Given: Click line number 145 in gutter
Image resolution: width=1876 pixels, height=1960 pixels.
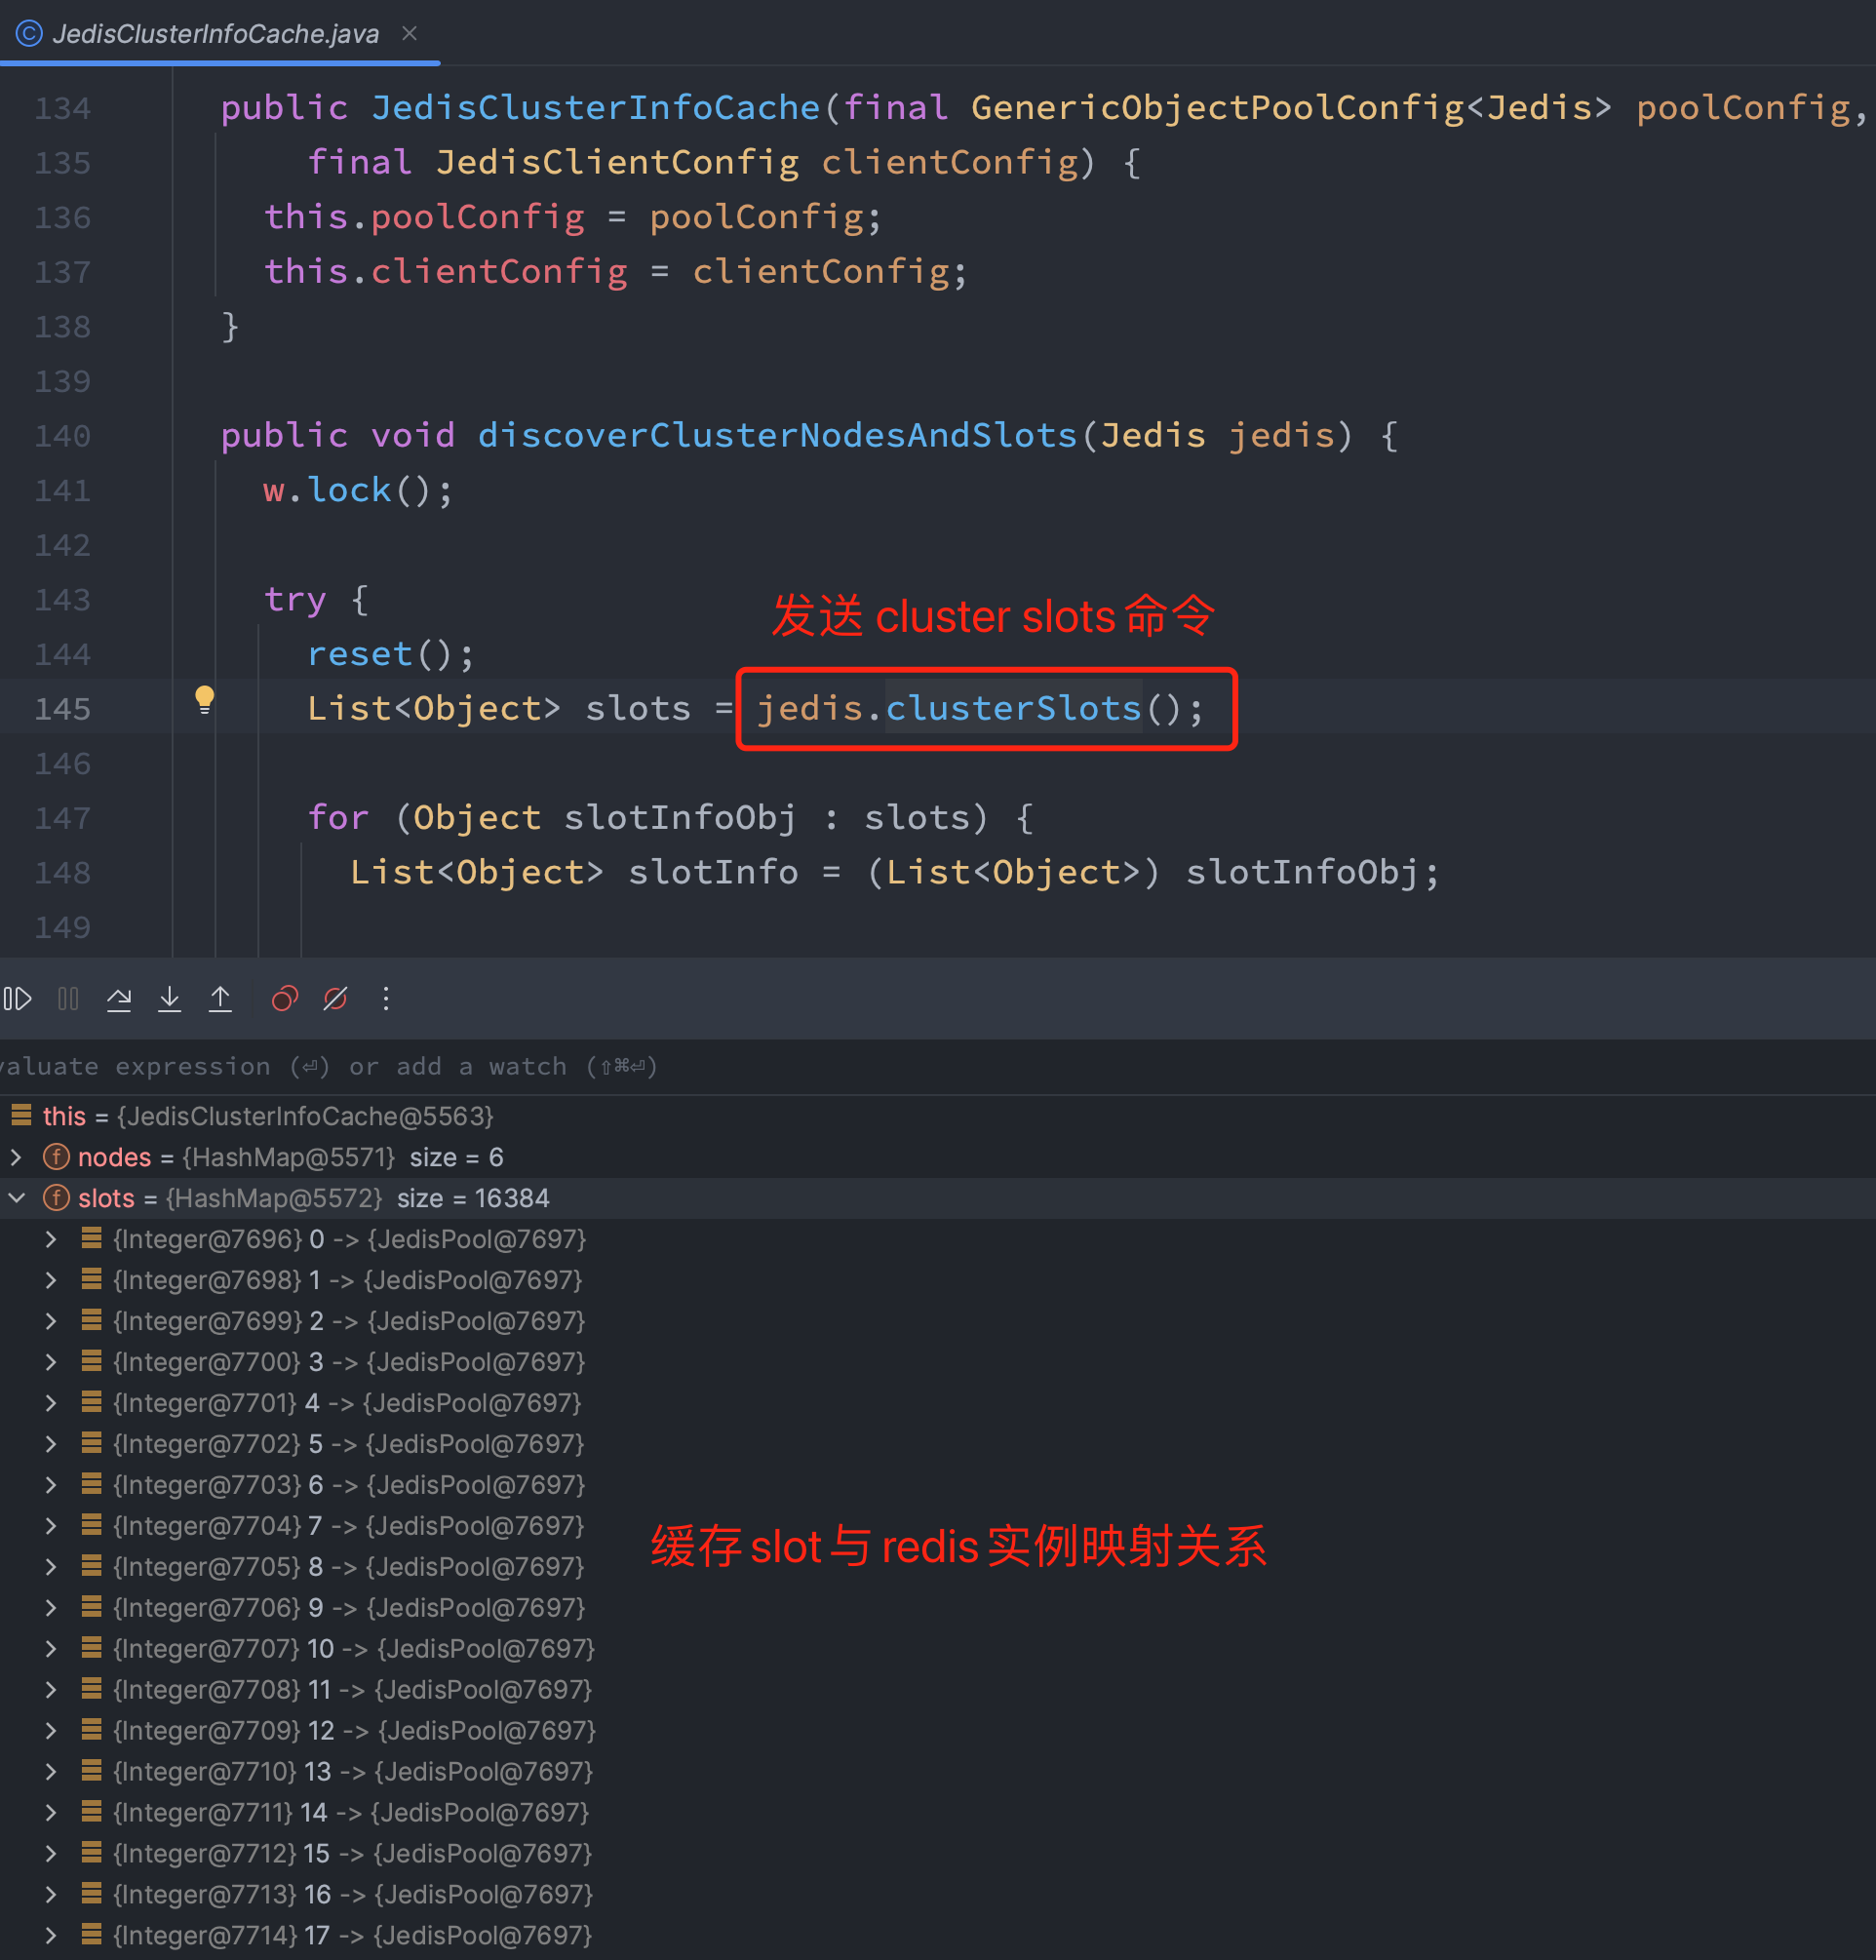Looking at the screenshot, I should [62, 709].
